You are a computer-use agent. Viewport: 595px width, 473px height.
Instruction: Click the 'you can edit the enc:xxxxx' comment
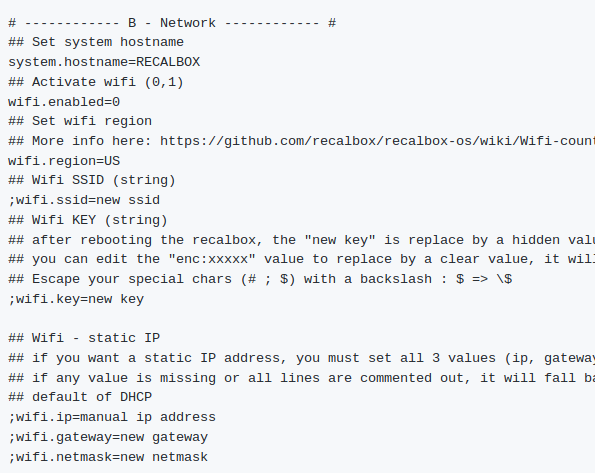coord(301,259)
